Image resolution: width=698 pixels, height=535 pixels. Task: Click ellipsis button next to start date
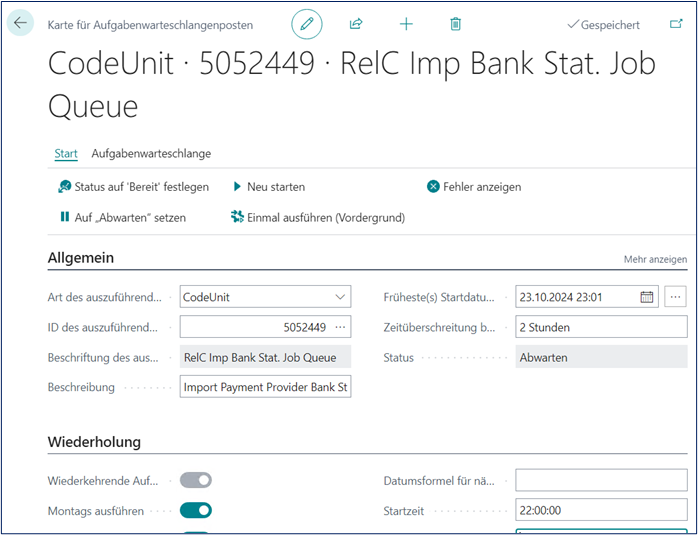click(675, 297)
